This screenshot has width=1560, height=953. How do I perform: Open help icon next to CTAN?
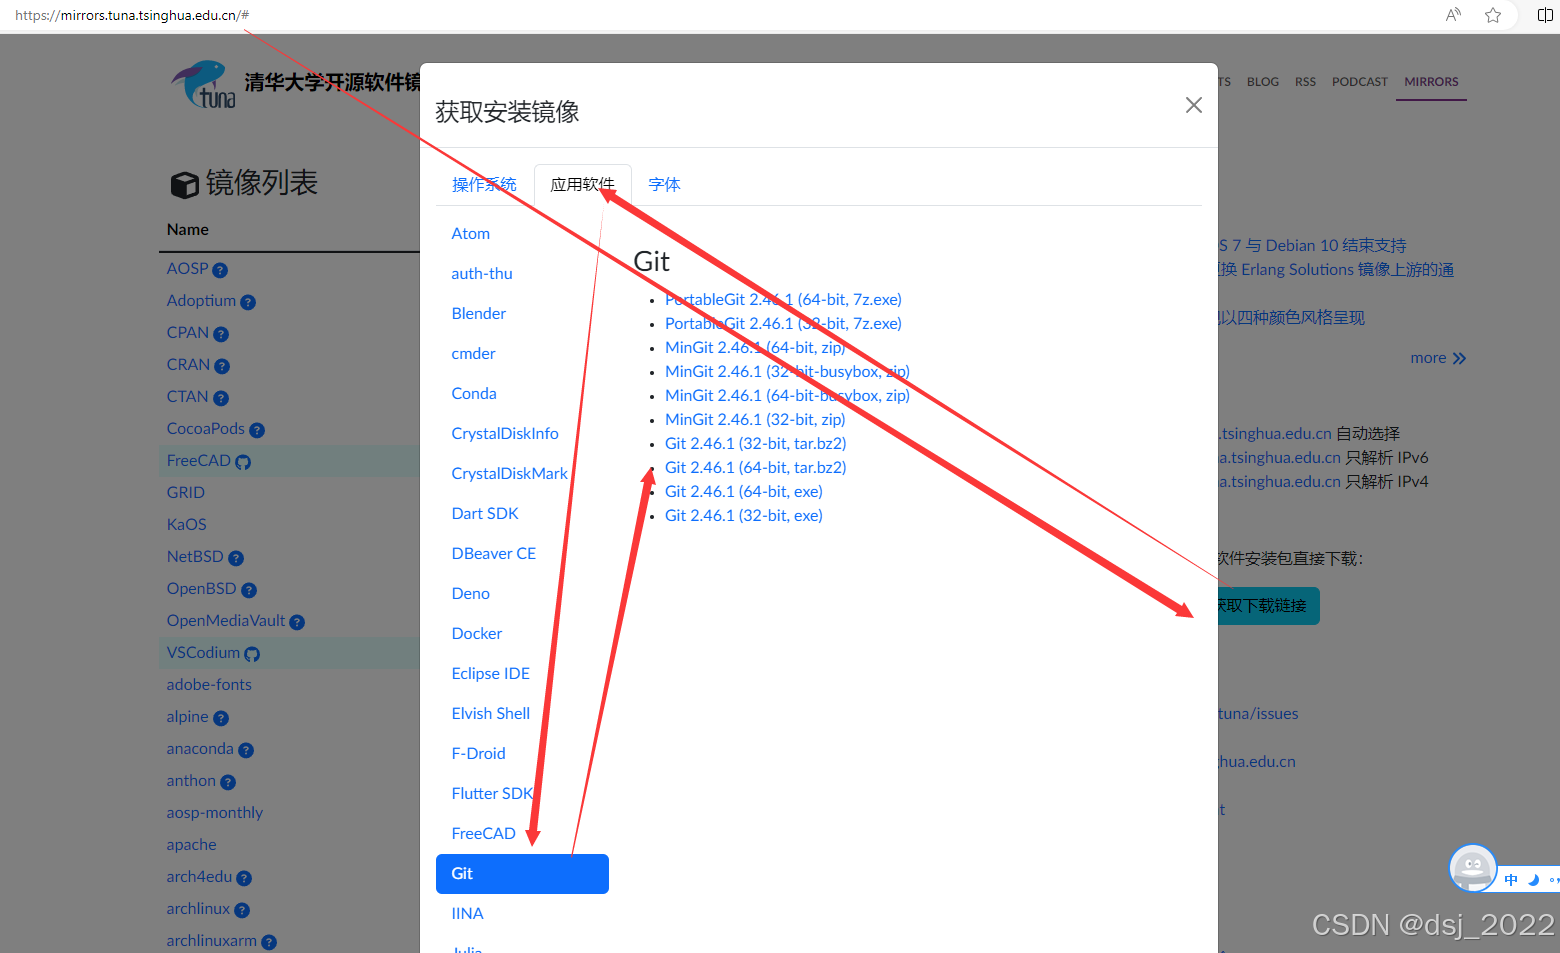coord(221,398)
